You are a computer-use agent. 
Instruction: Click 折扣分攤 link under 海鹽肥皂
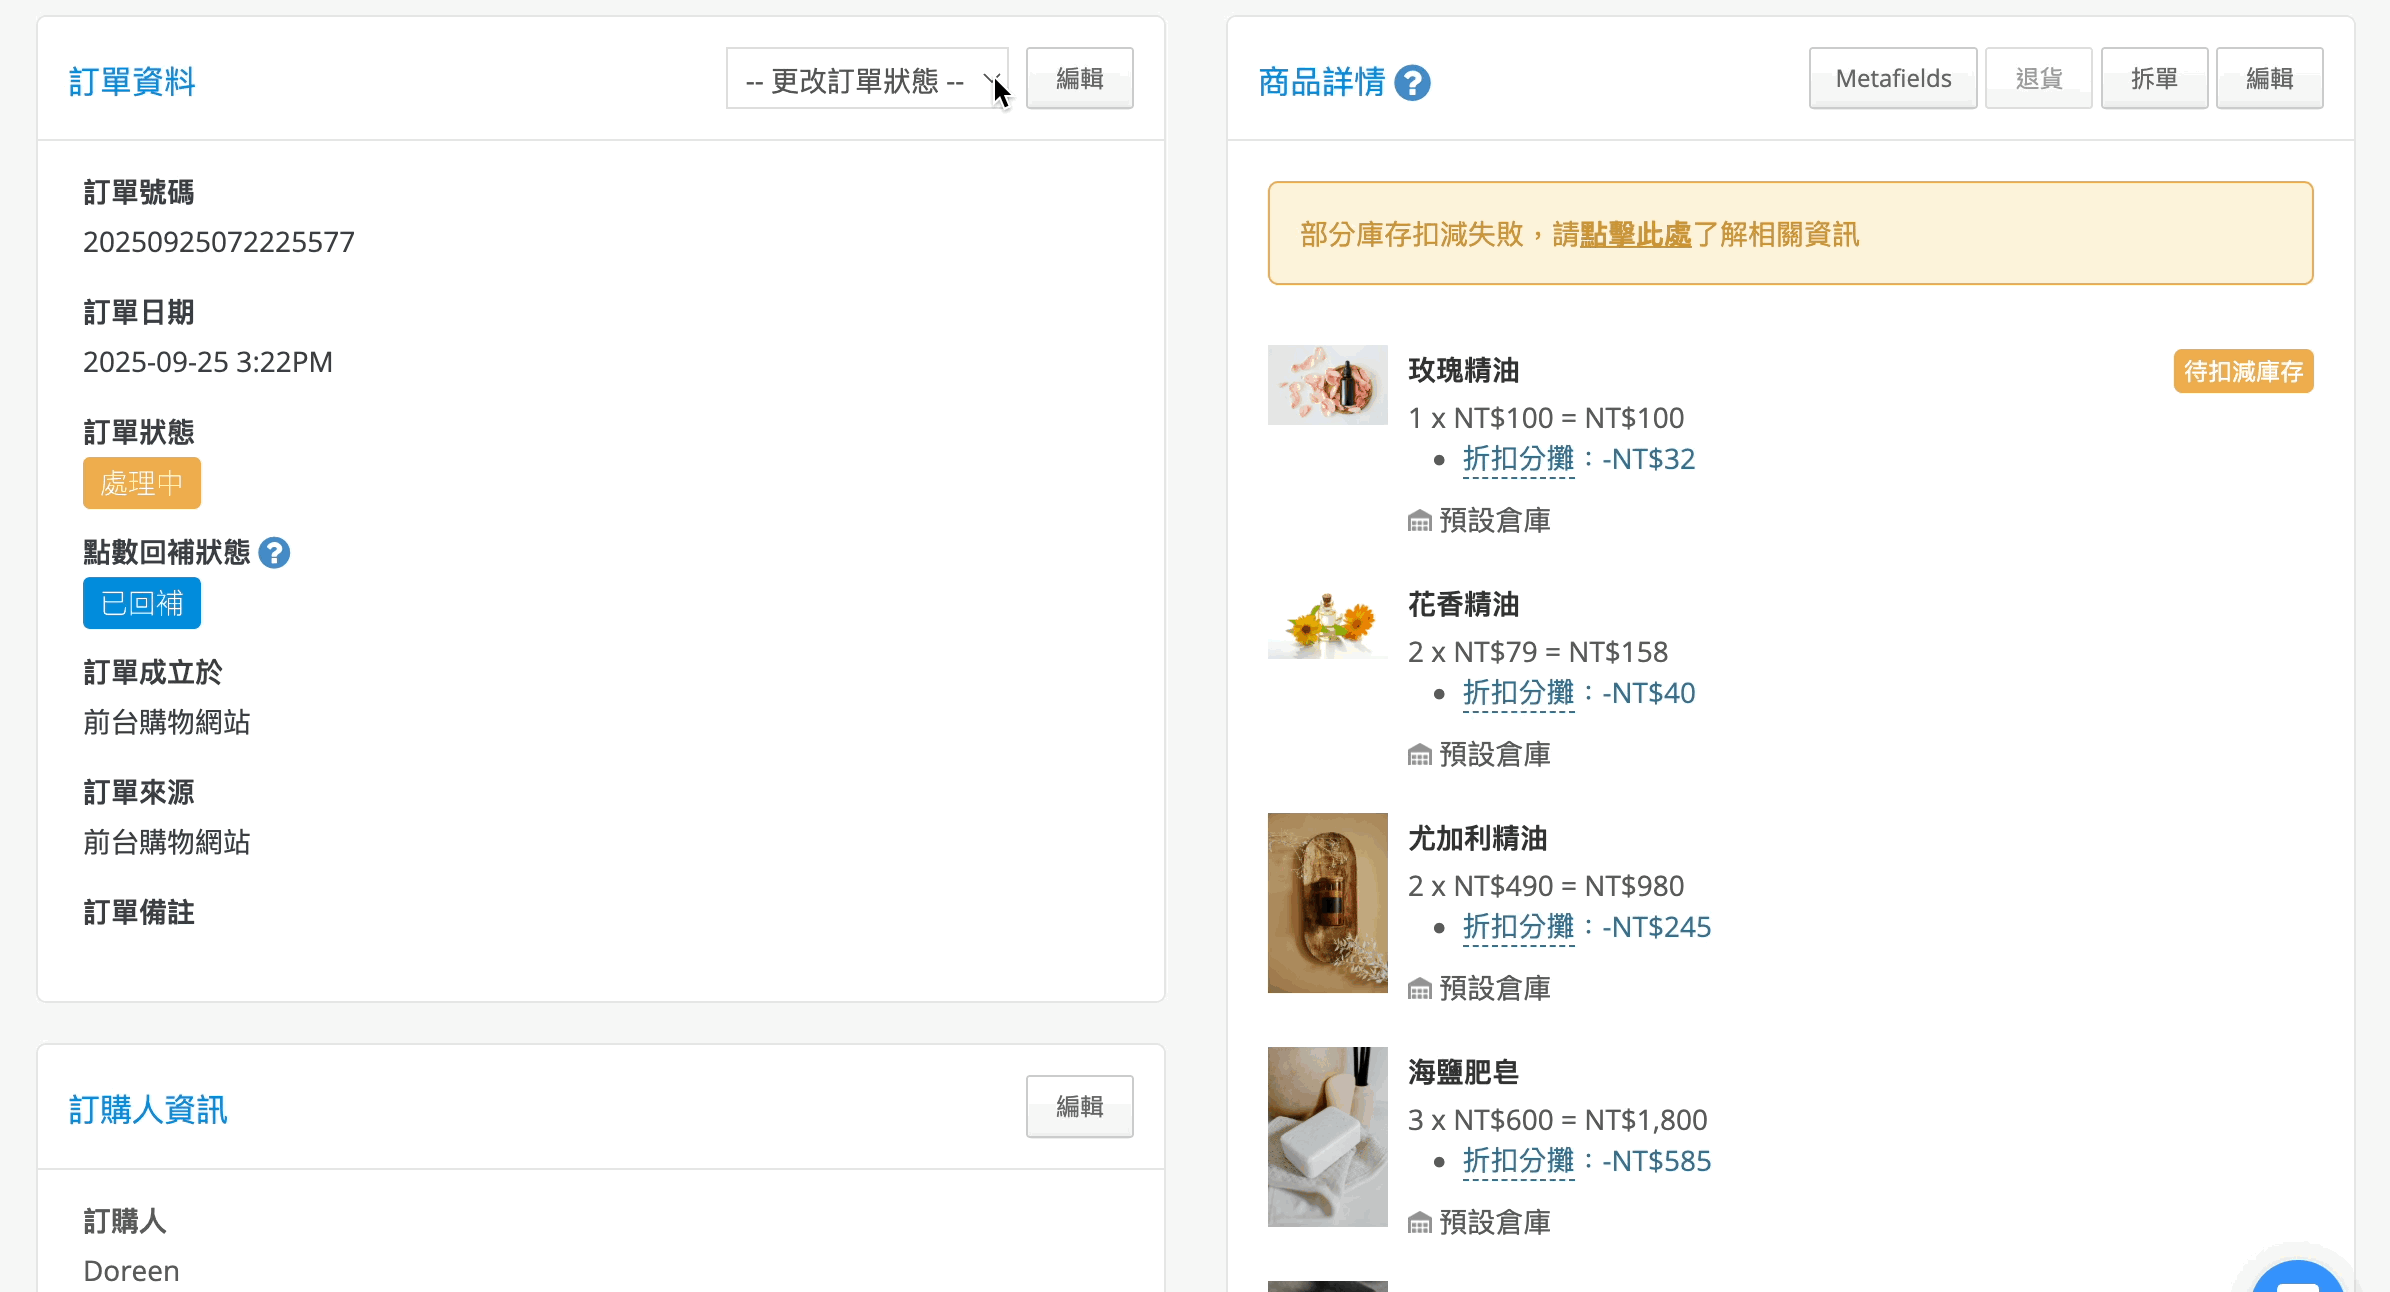pos(1519,1161)
